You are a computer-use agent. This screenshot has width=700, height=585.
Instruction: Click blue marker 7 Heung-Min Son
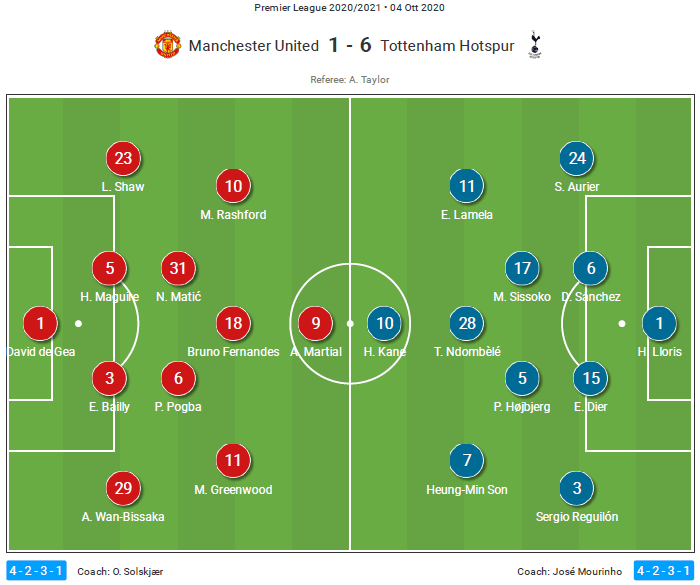pyautogui.click(x=467, y=460)
